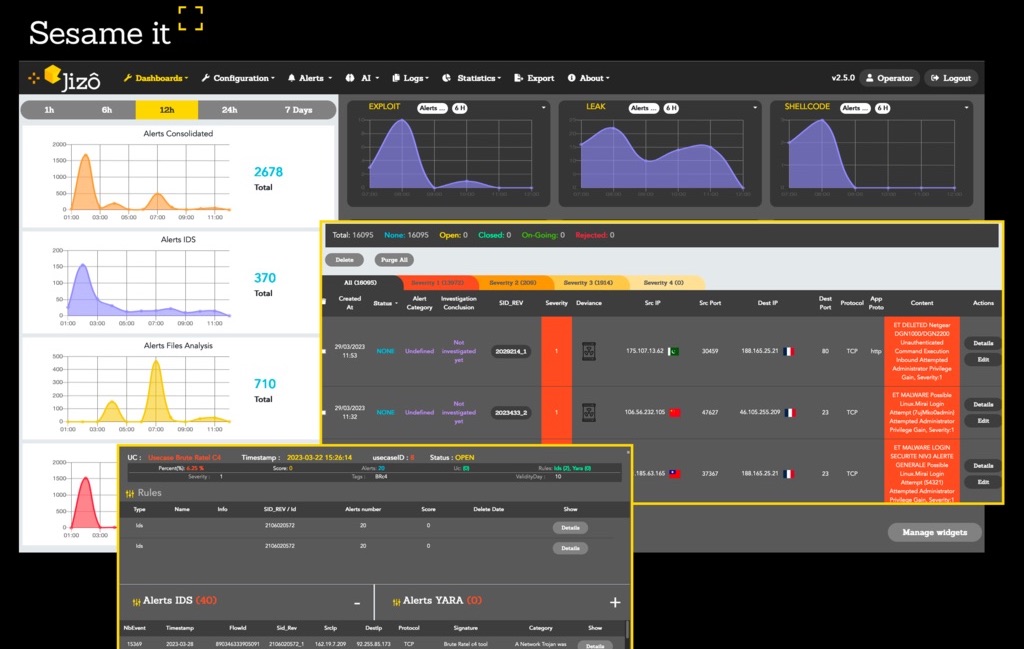Image resolution: width=1024 pixels, height=649 pixels.
Task: Click Details for the first Ids rule
Action: click(x=570, y=528)
